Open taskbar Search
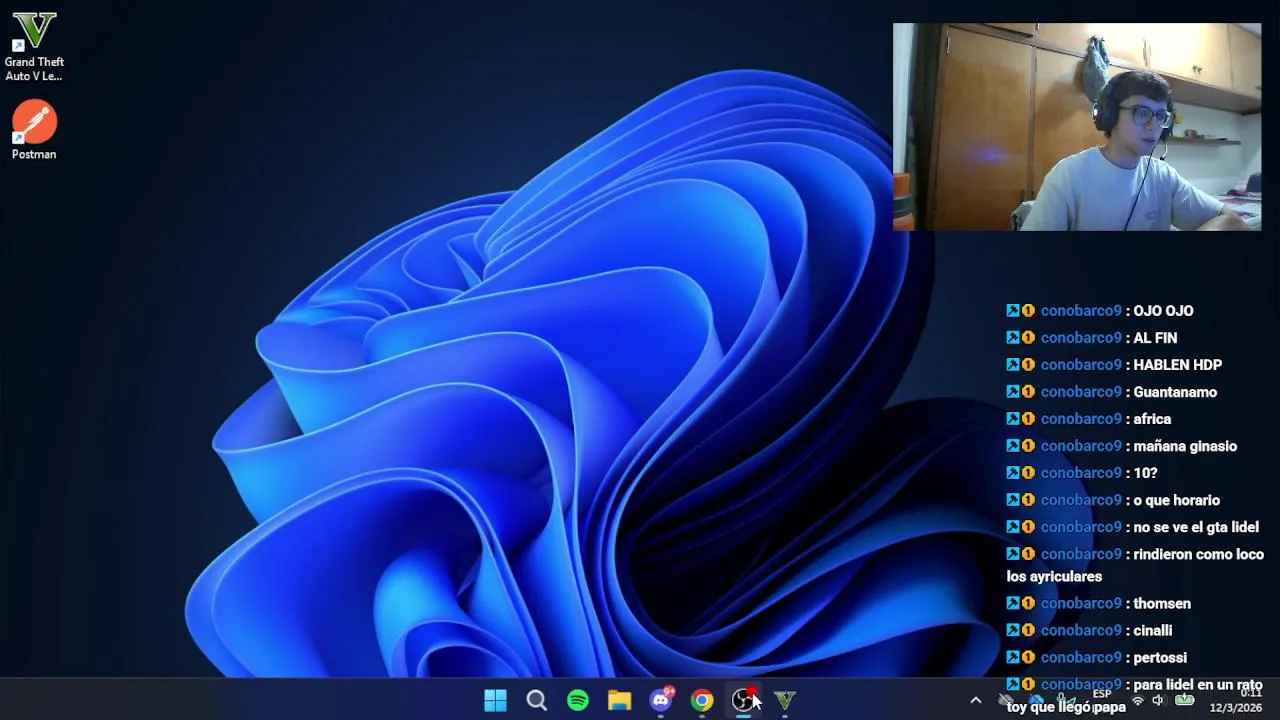The image size is (1280, 720). coord(537,701)
